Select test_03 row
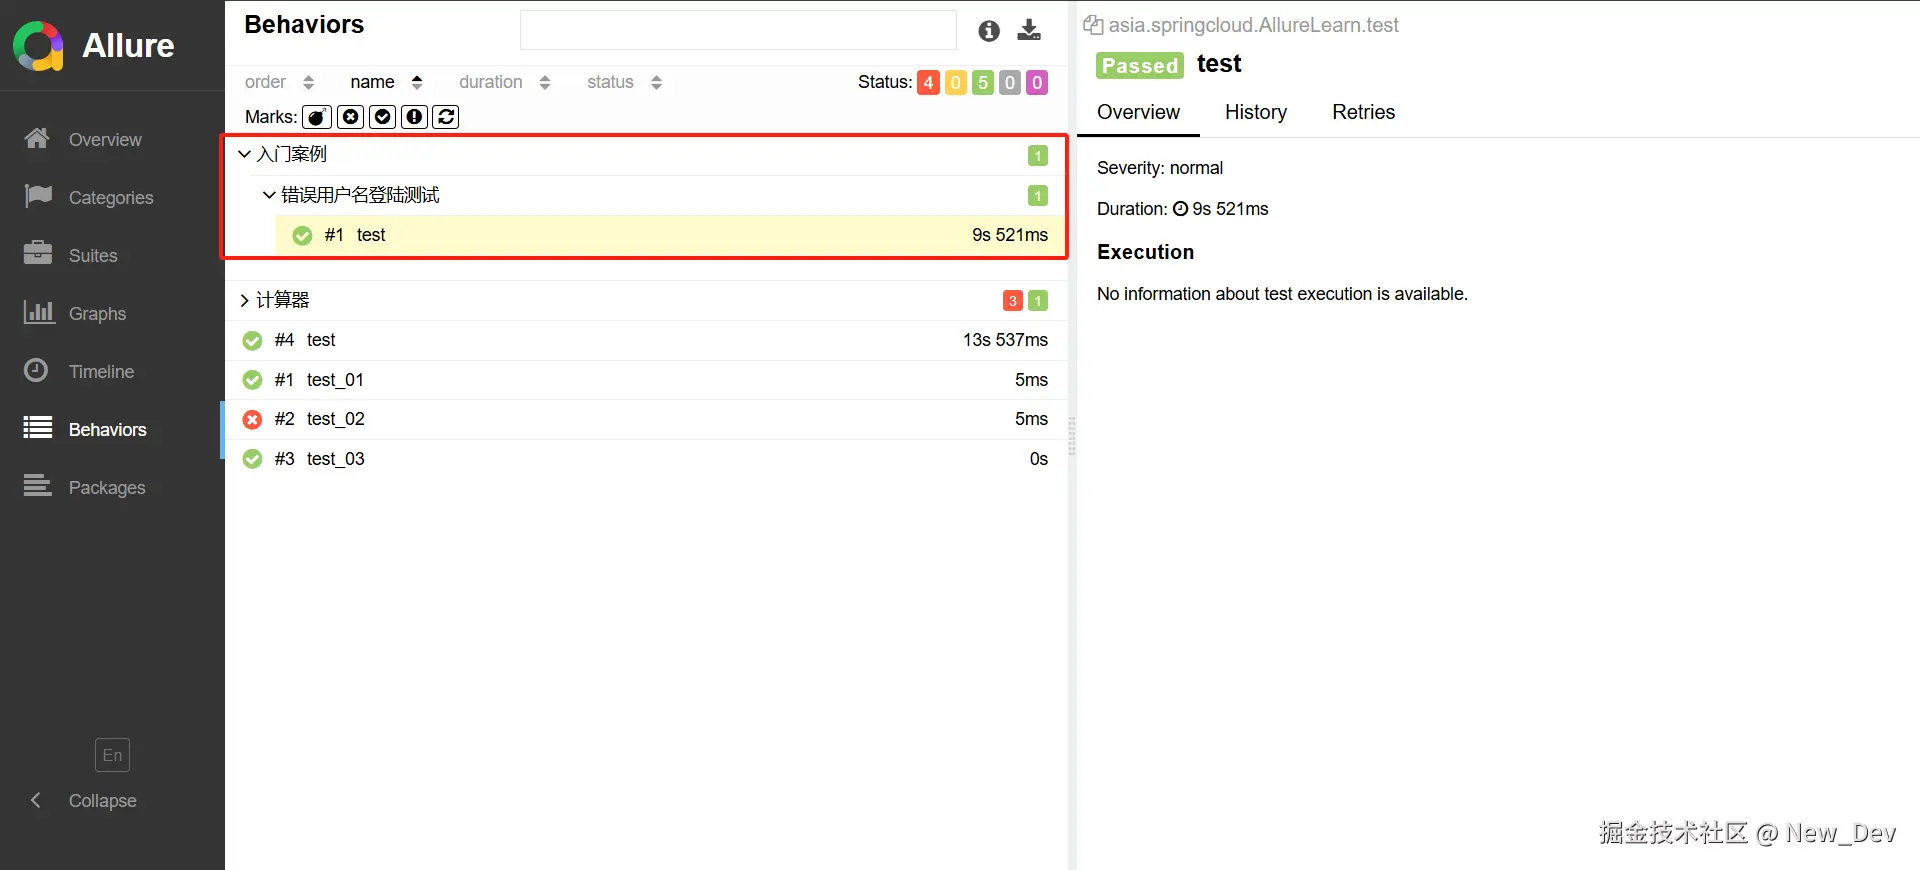The width and height of the screenshot is (1920, 870). click(646, 459)
